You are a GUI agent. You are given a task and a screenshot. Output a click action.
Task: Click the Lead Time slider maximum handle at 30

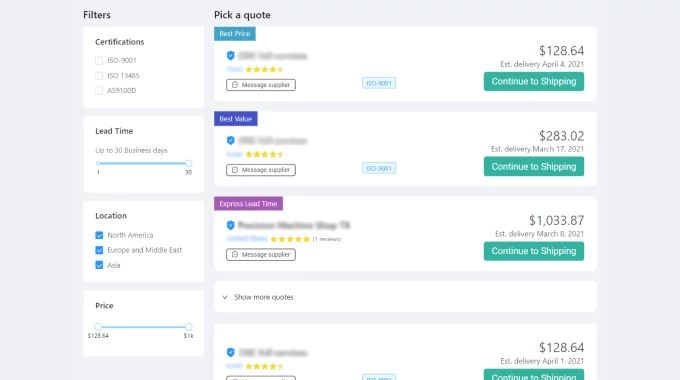[x=189, y=164]
